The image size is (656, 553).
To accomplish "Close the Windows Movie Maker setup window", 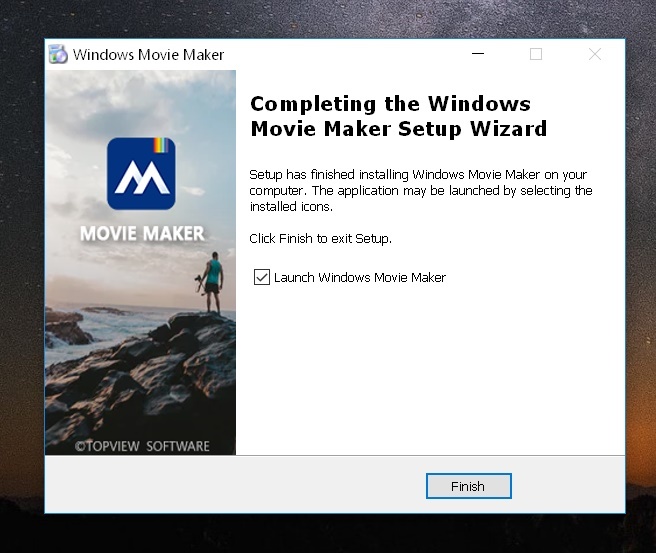I will tap(595, 54).
